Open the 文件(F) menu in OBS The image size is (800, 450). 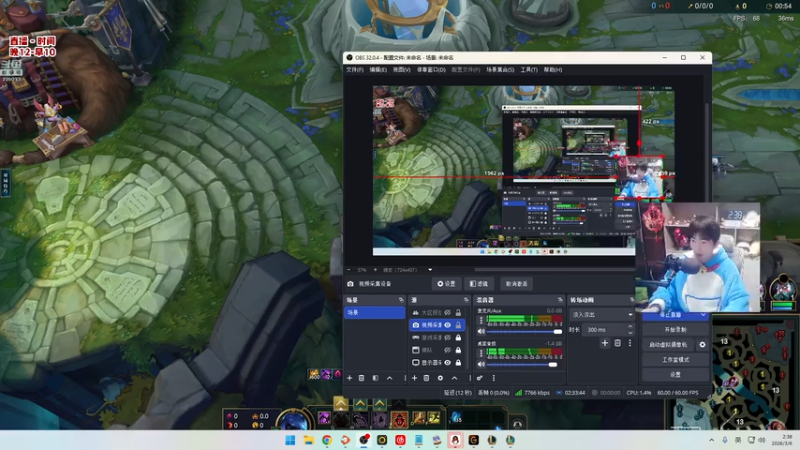[355, 70]
